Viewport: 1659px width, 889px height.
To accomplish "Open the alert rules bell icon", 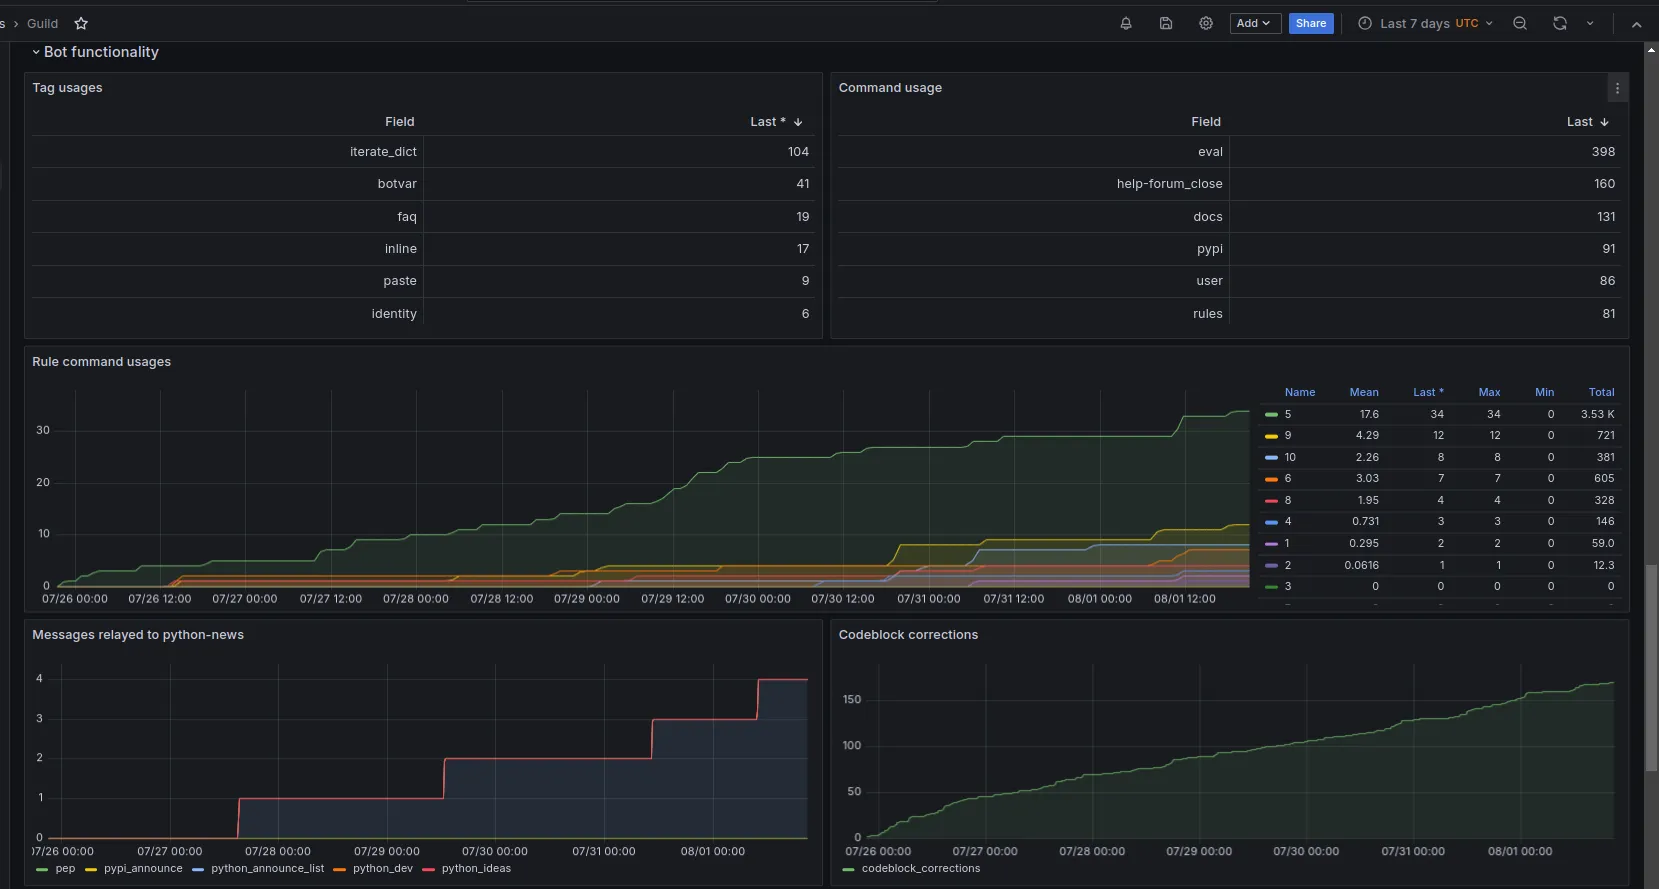I will (x=1126, y=23).
